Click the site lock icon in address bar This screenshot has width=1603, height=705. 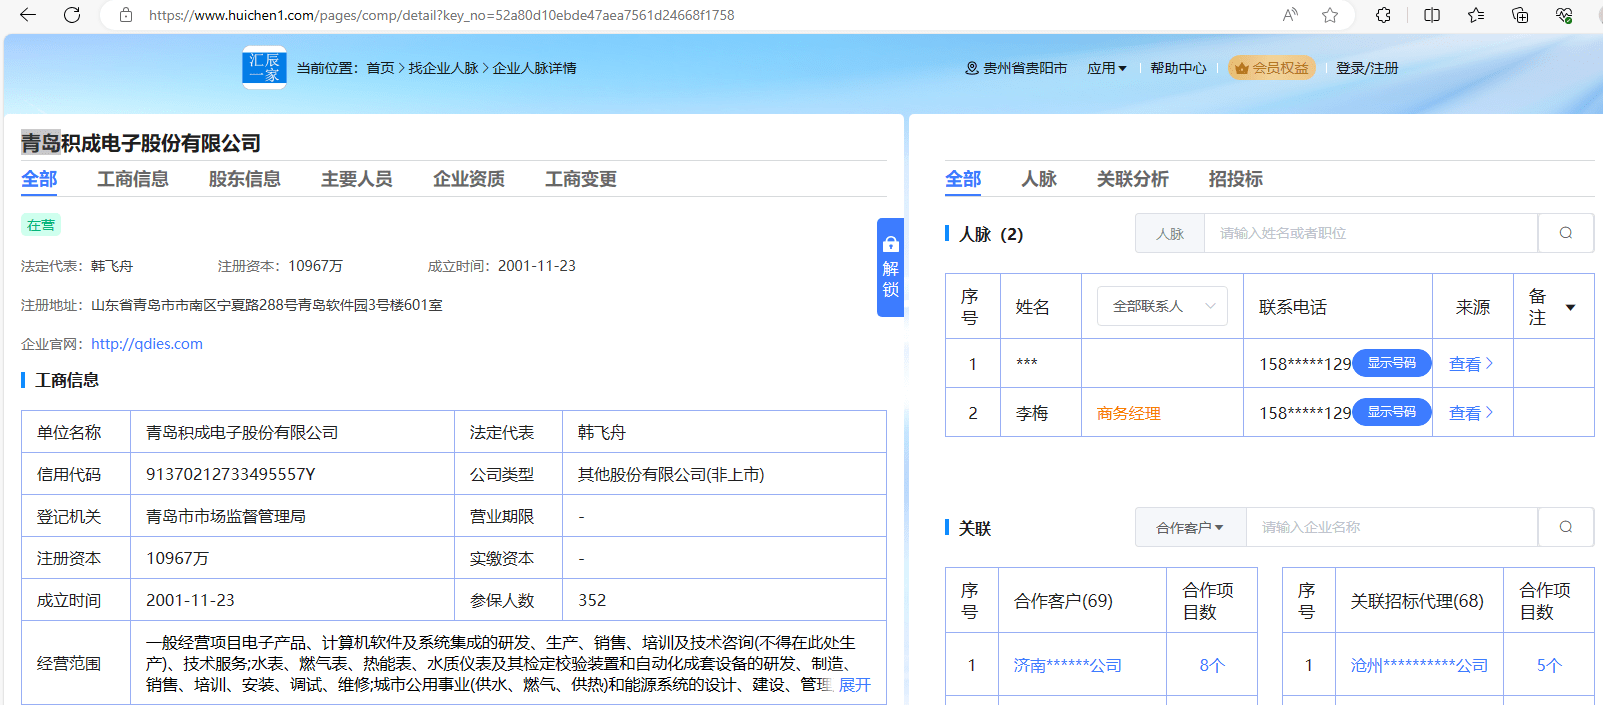pos(126,15)
